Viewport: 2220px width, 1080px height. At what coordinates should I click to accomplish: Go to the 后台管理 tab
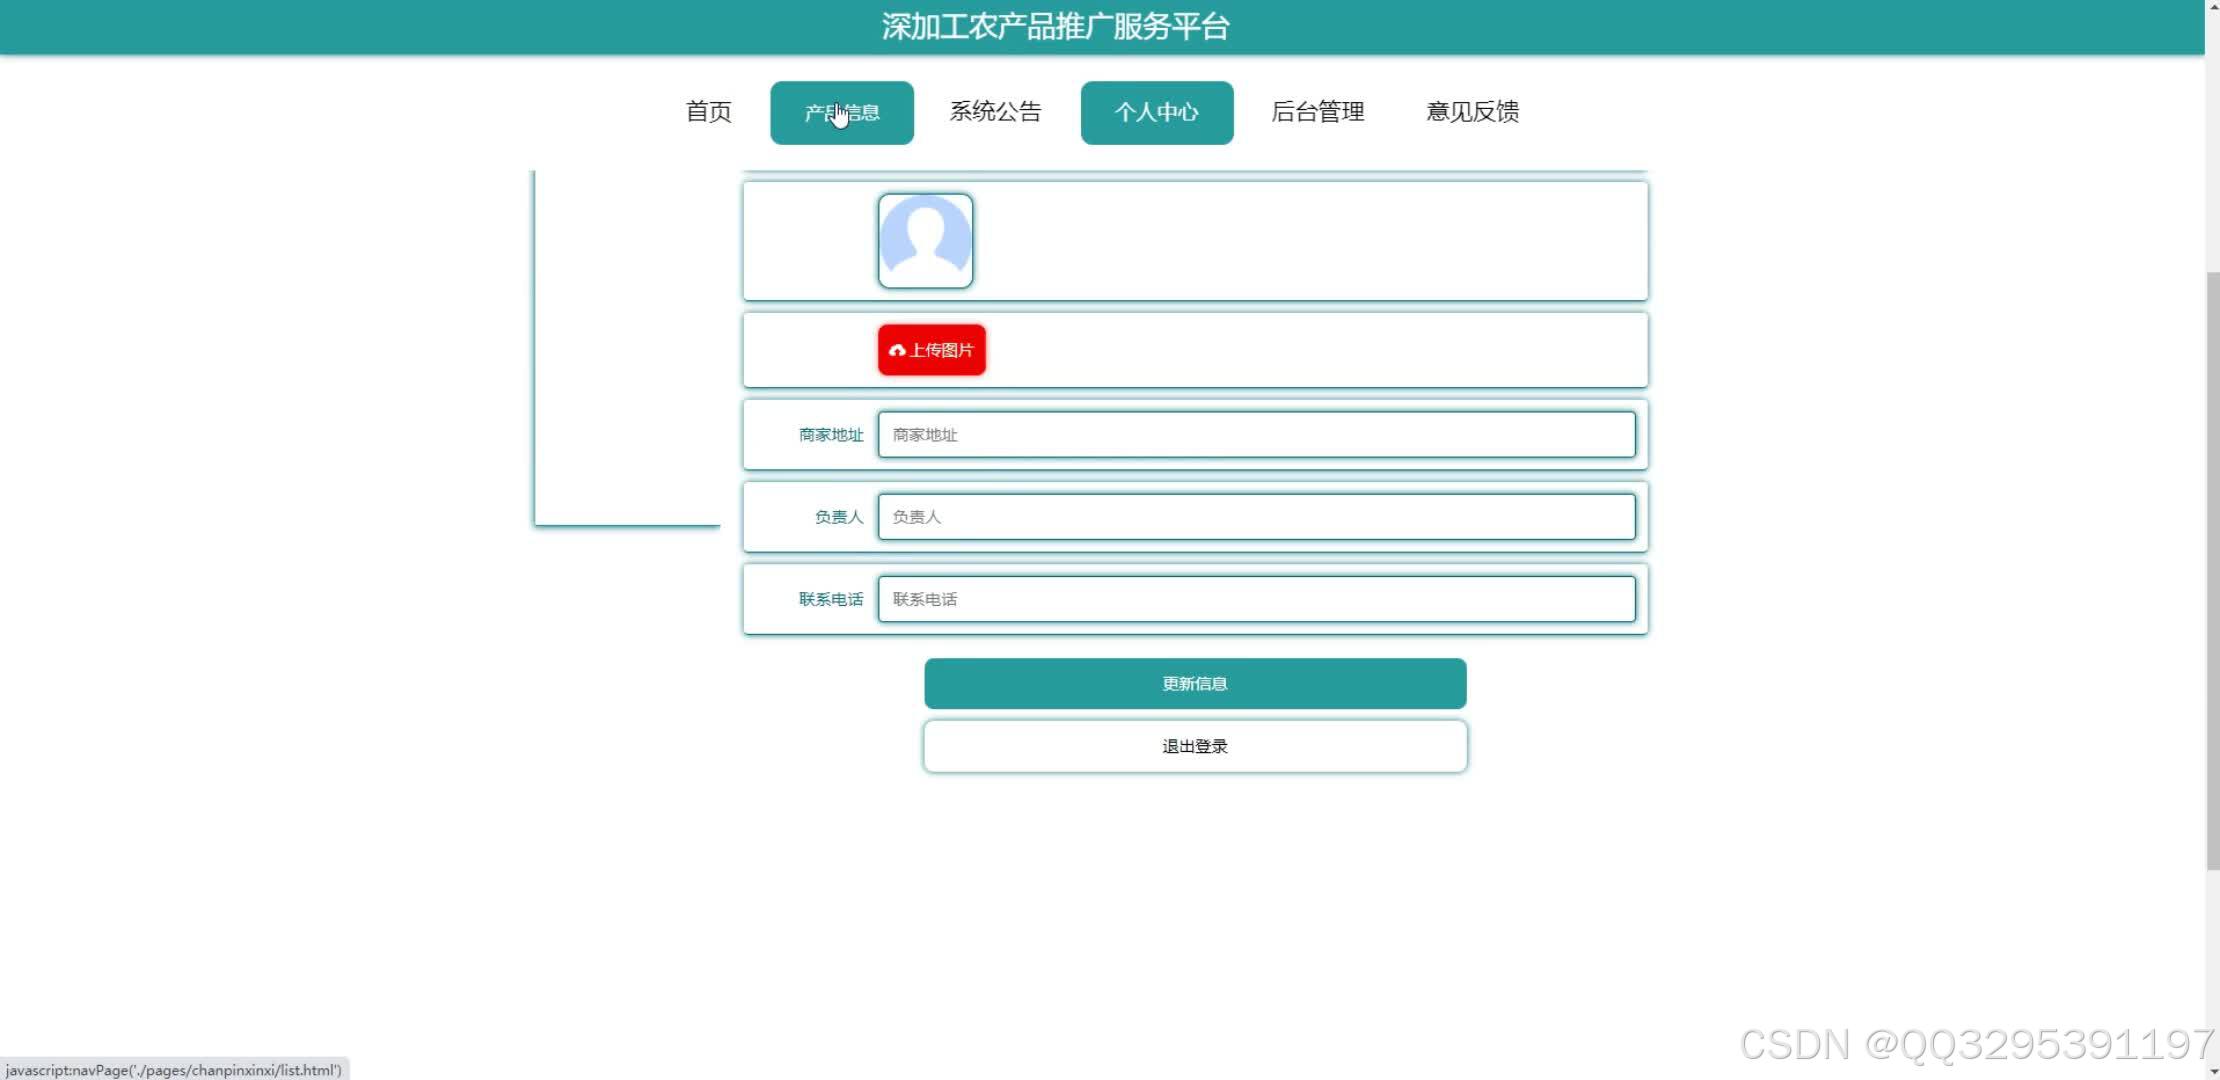(1317, 112)
